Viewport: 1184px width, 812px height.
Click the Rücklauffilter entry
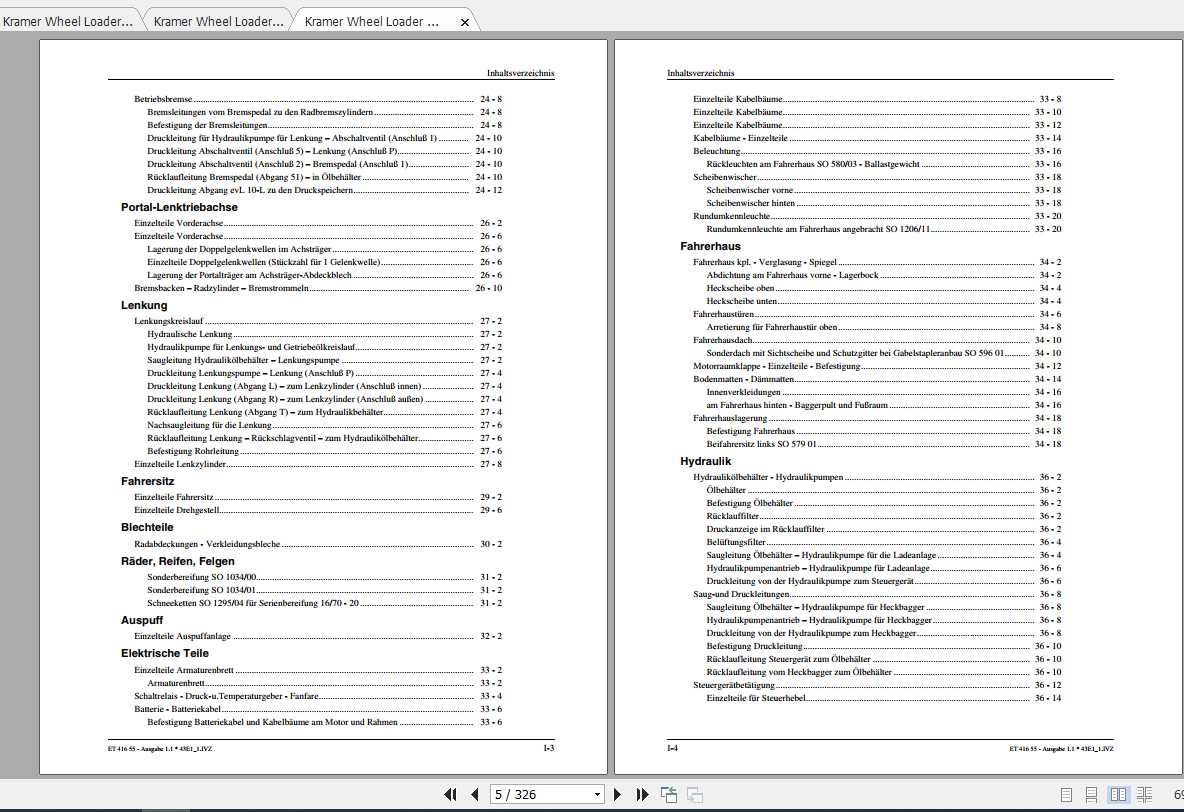(884, 516)
